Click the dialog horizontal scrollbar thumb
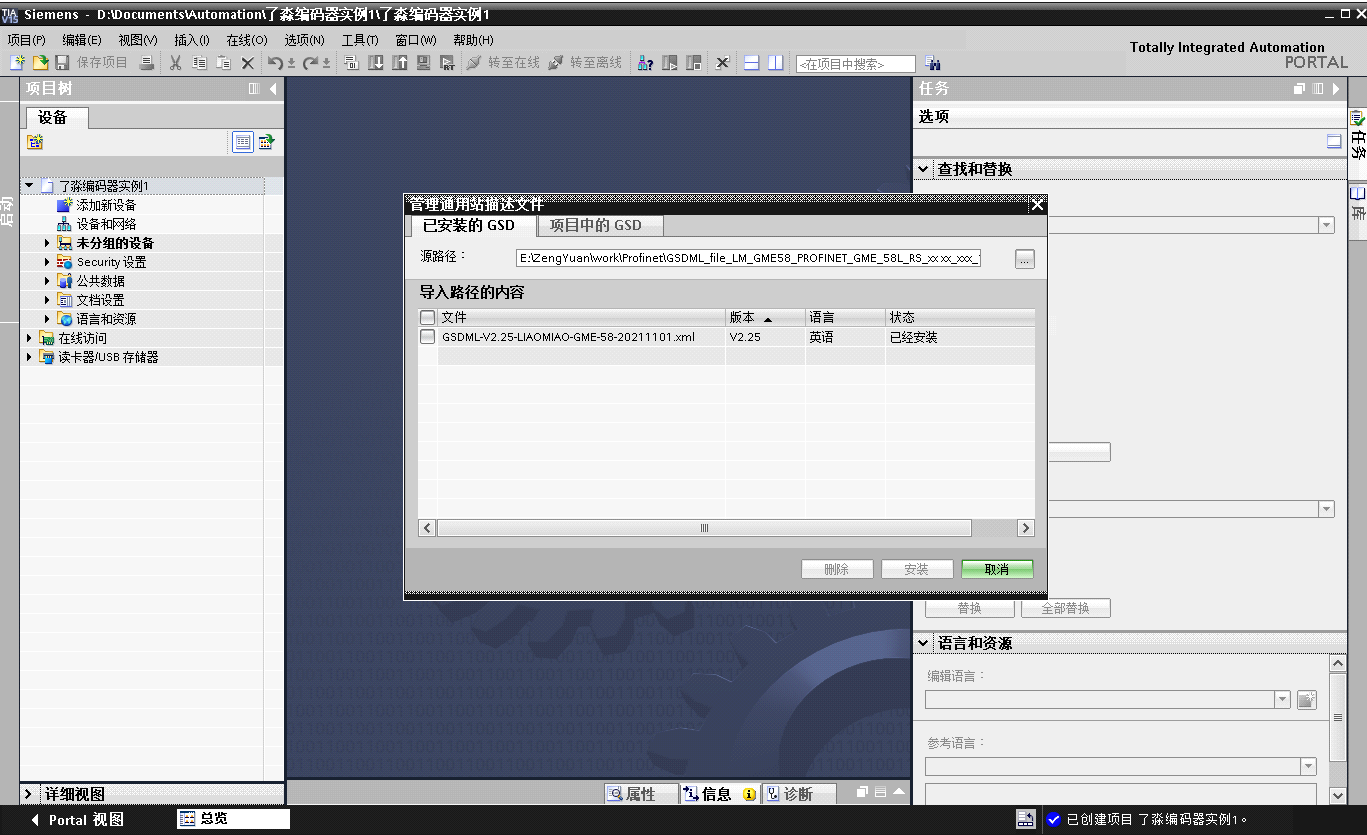 point(704,528)
